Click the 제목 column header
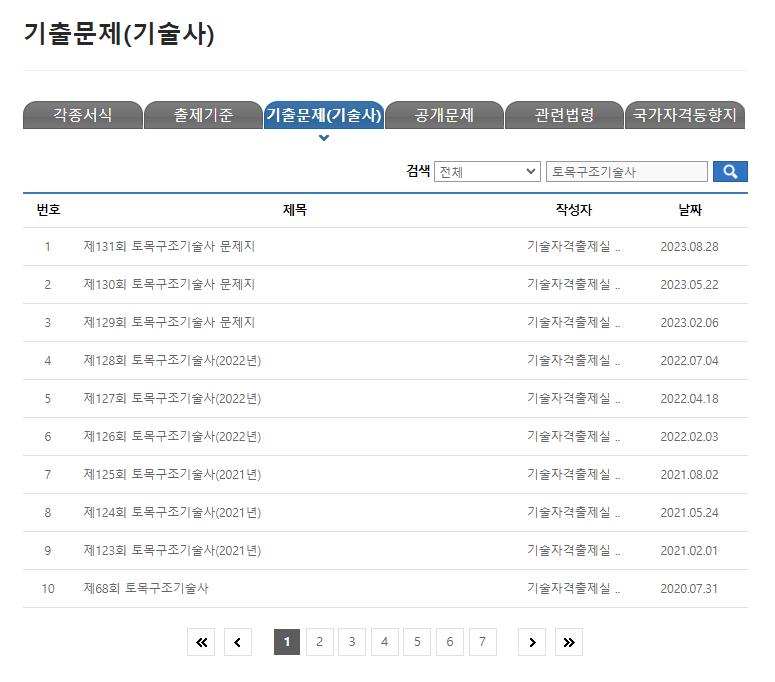 (295, 210)
